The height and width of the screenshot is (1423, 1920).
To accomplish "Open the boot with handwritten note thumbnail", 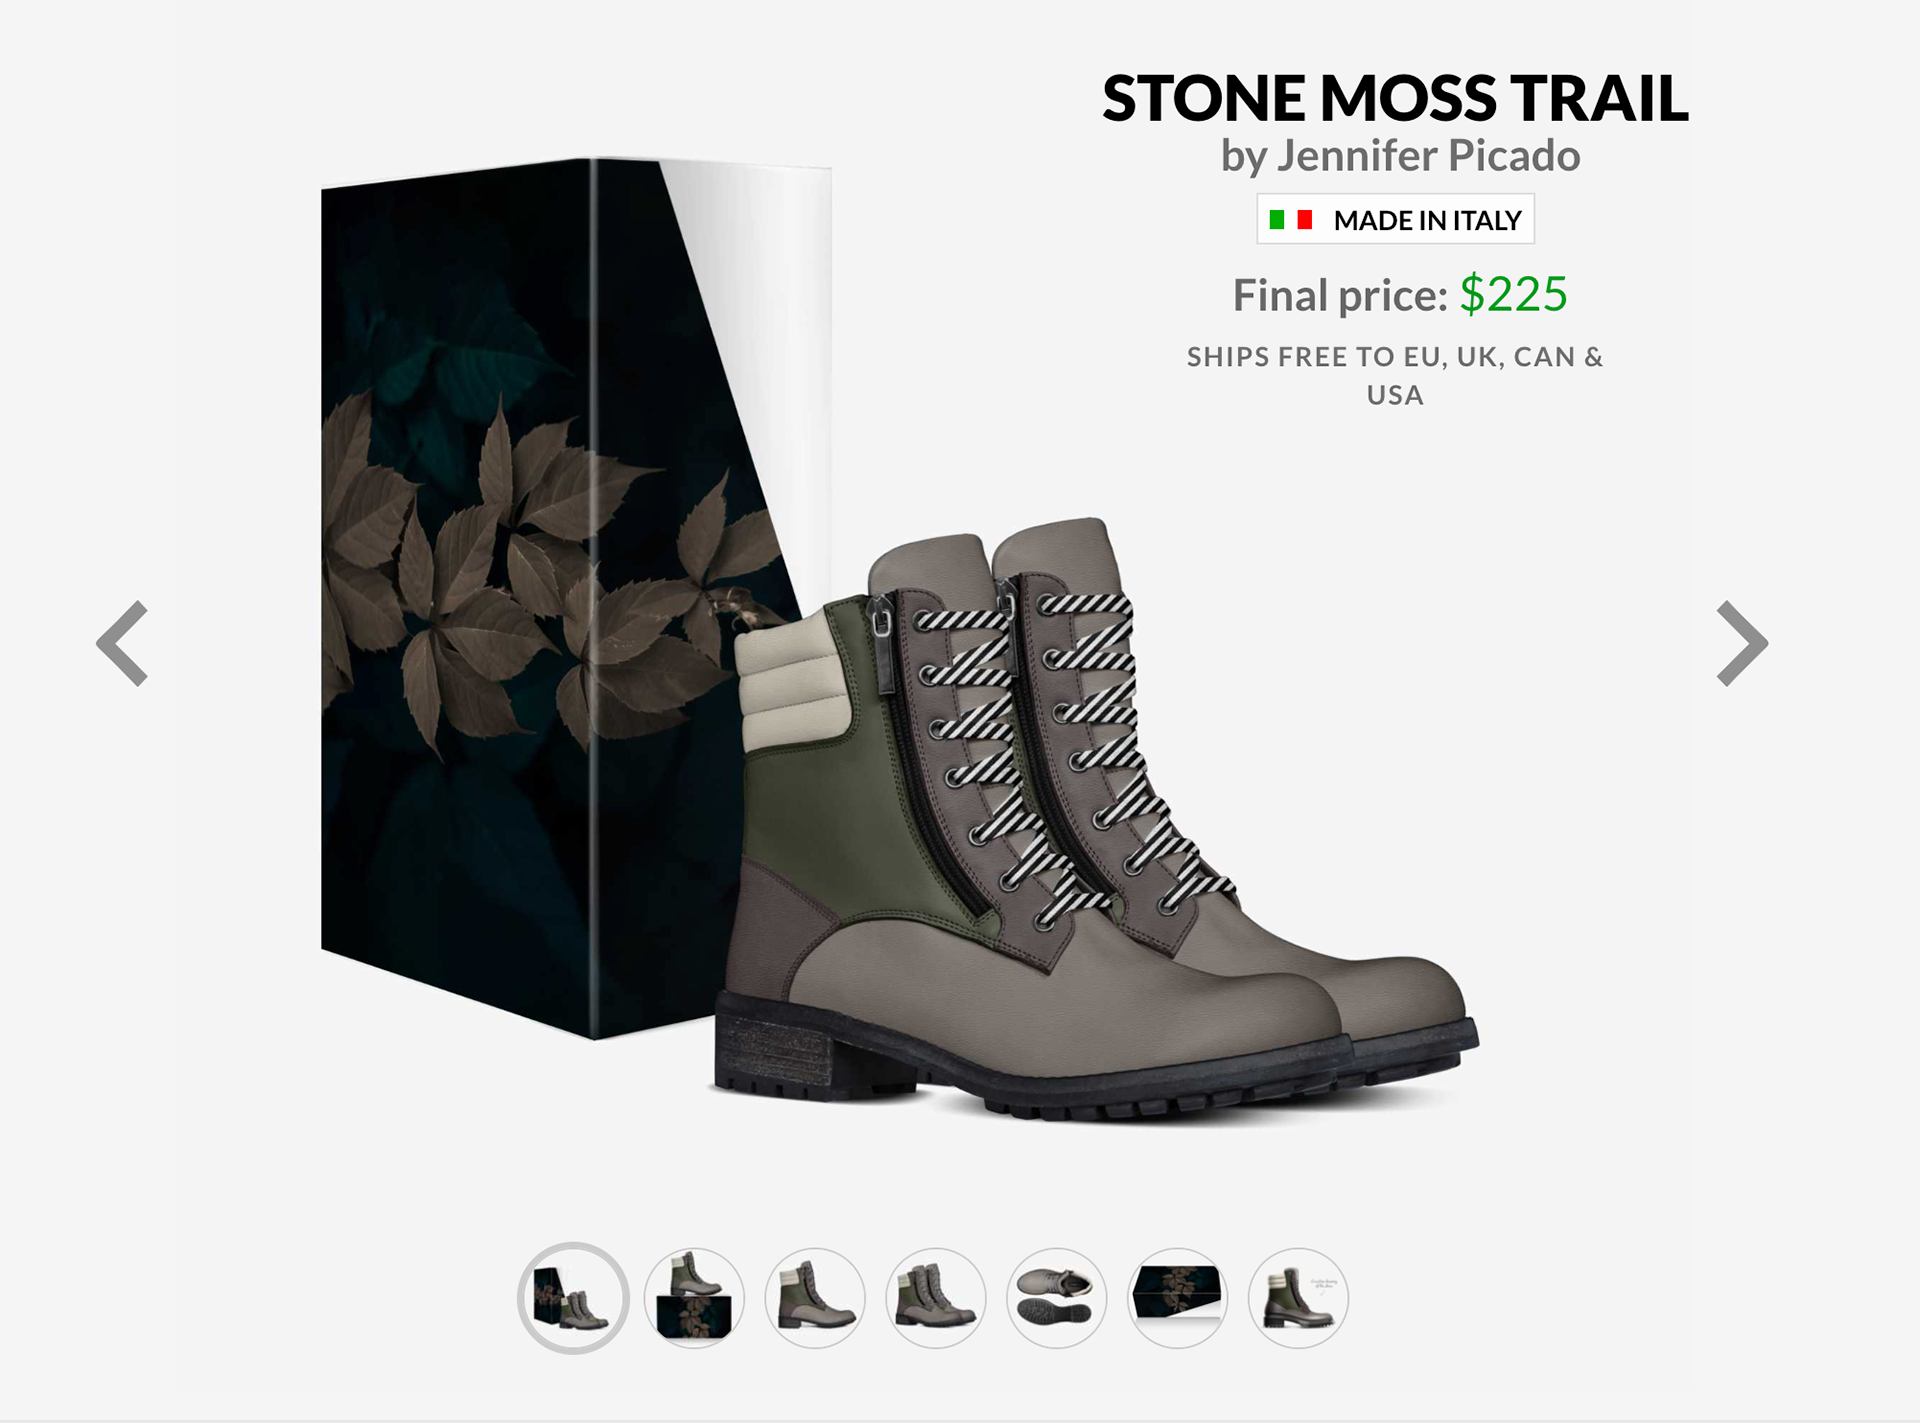I will coord(1298,1298).
